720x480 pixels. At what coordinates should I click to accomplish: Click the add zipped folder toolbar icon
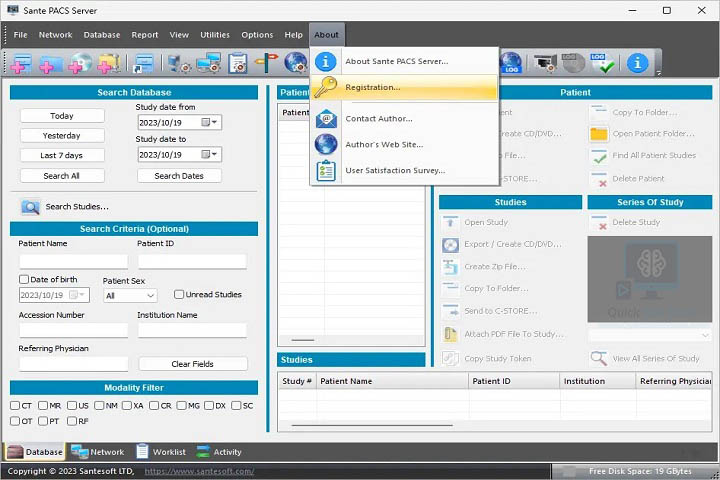pos(108,63)
